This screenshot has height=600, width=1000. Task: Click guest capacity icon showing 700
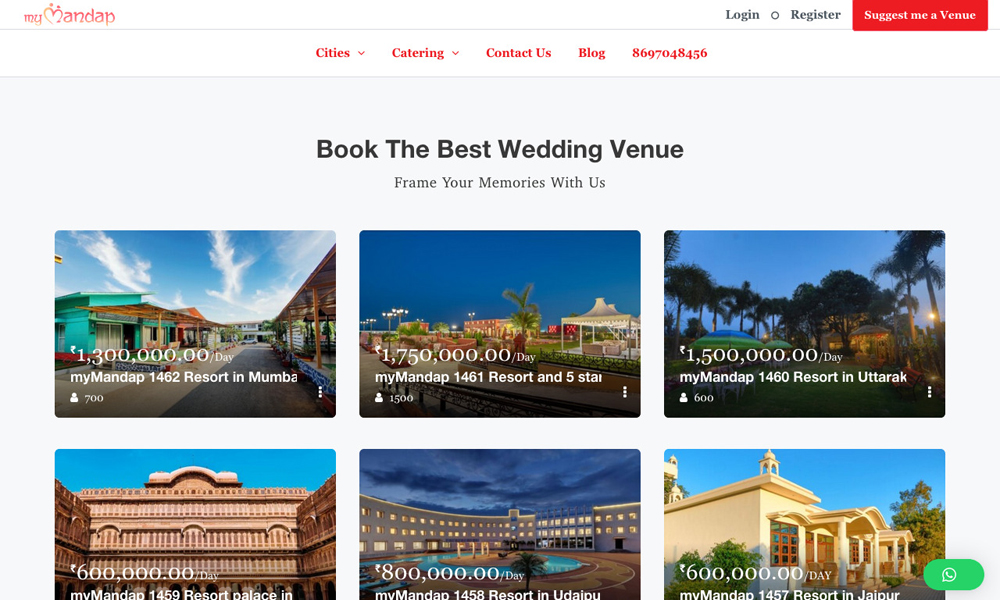(x=74, y=398)
